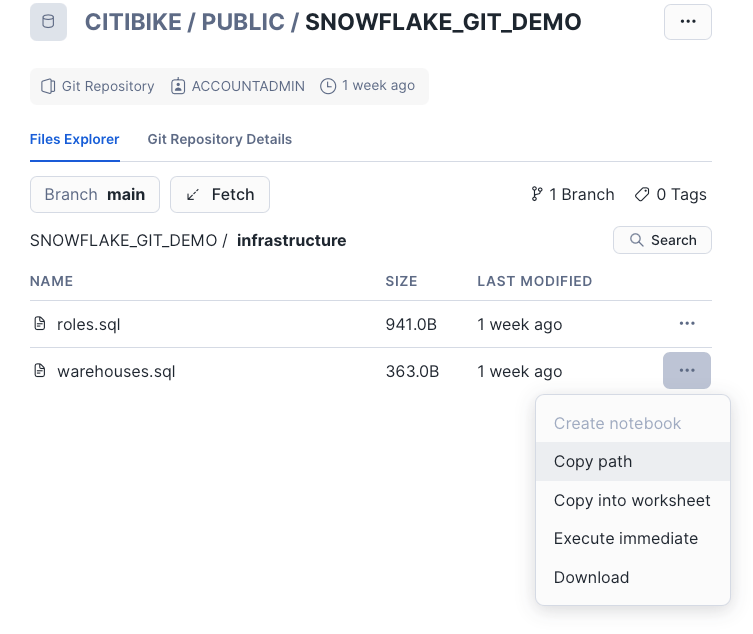Open the warehouses.sql file

(x=115, y=371)
